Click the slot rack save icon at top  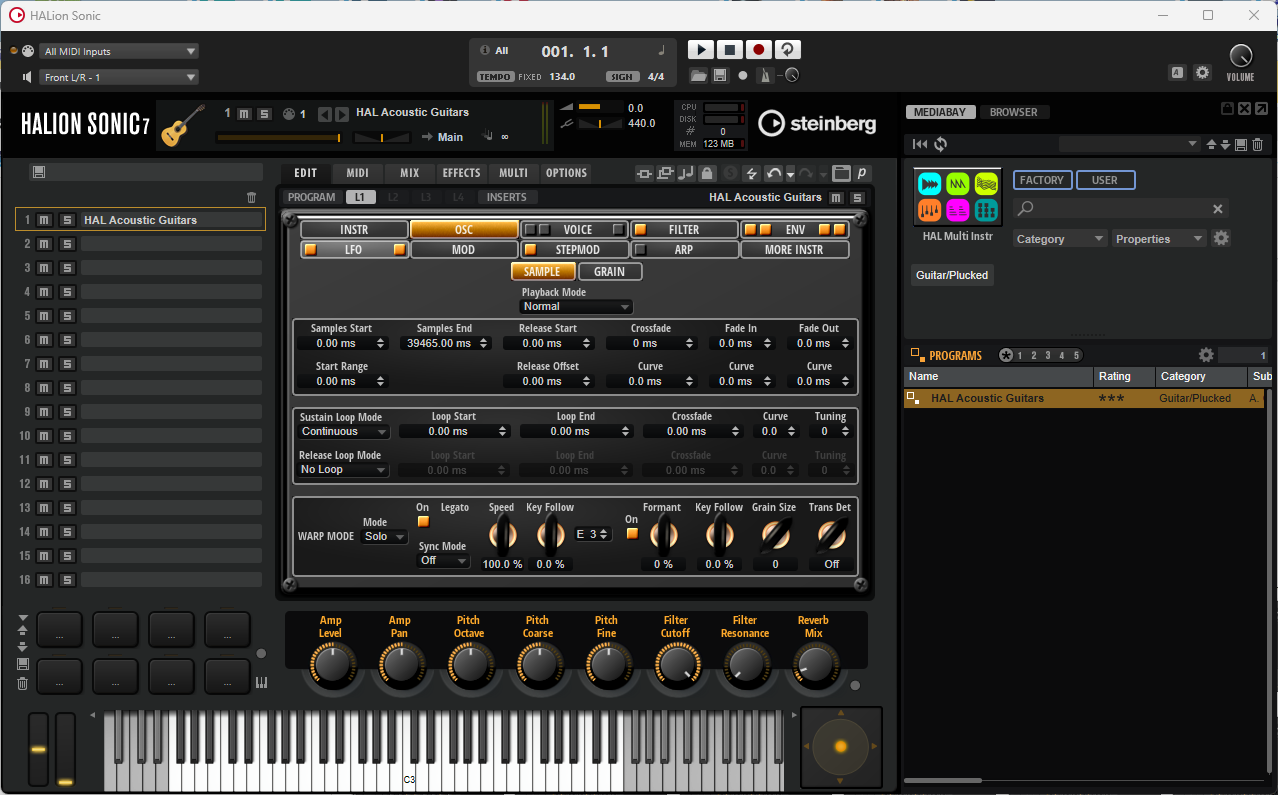click(x=38, y=172)
